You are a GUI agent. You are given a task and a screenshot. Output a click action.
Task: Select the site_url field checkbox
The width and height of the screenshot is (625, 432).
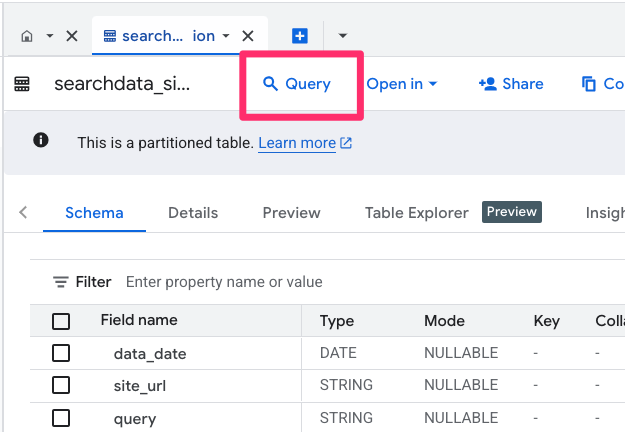coord(61,385)
